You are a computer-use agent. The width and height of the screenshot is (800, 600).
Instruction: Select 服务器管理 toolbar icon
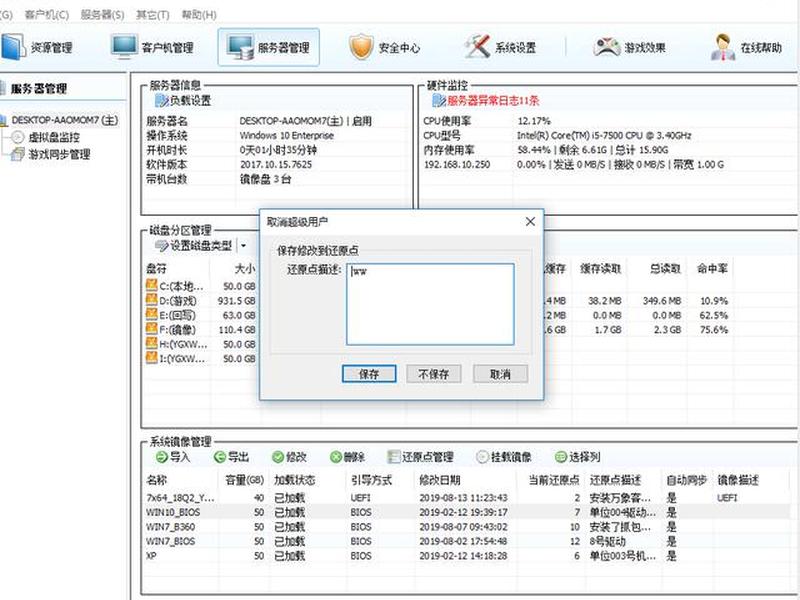[x=240, y=47]
